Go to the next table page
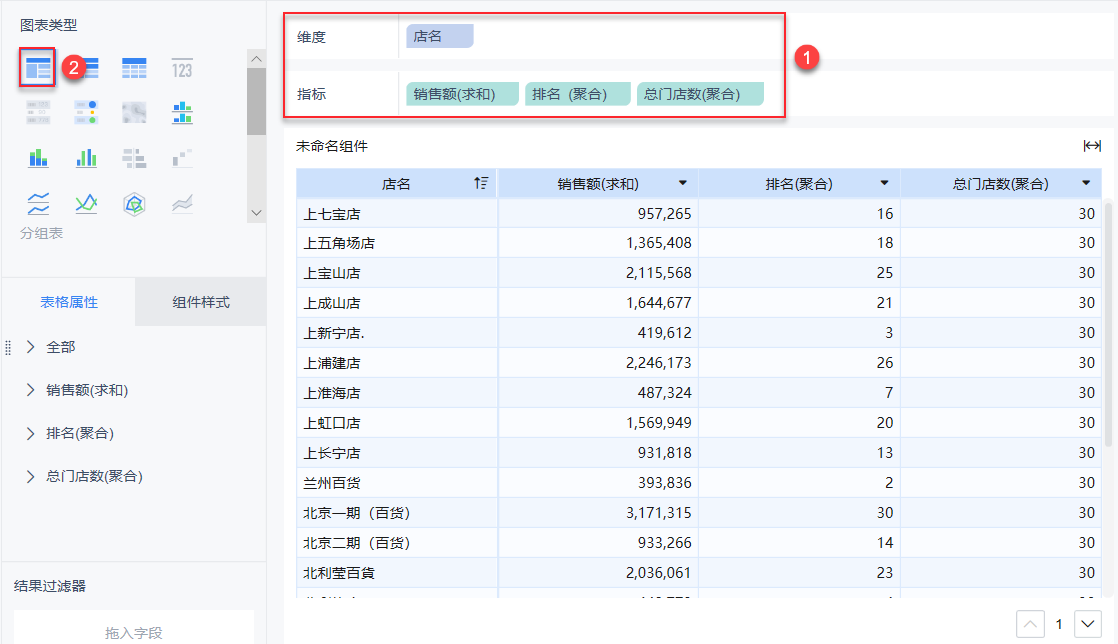Viewport: 1118px width, 644px height. [1087, 624]
